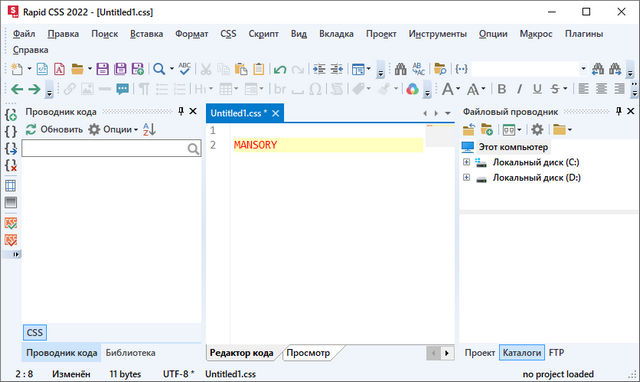Click the green back navigation arrow
This screenshot has width=640, height=382.
tap(17, 89)
